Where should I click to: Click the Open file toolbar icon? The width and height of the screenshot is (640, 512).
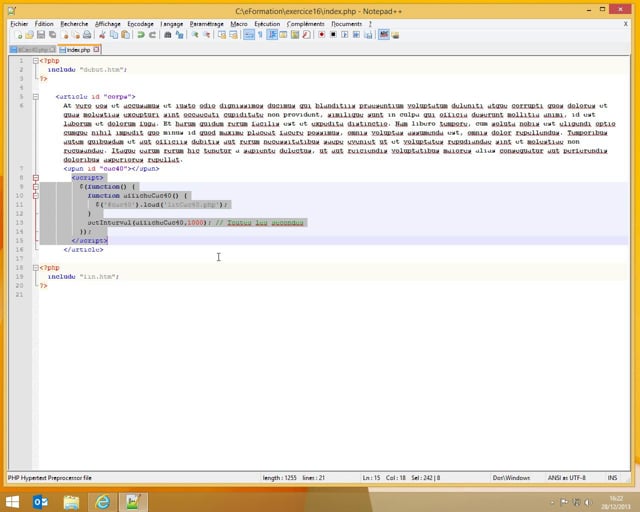click(29, 35)
